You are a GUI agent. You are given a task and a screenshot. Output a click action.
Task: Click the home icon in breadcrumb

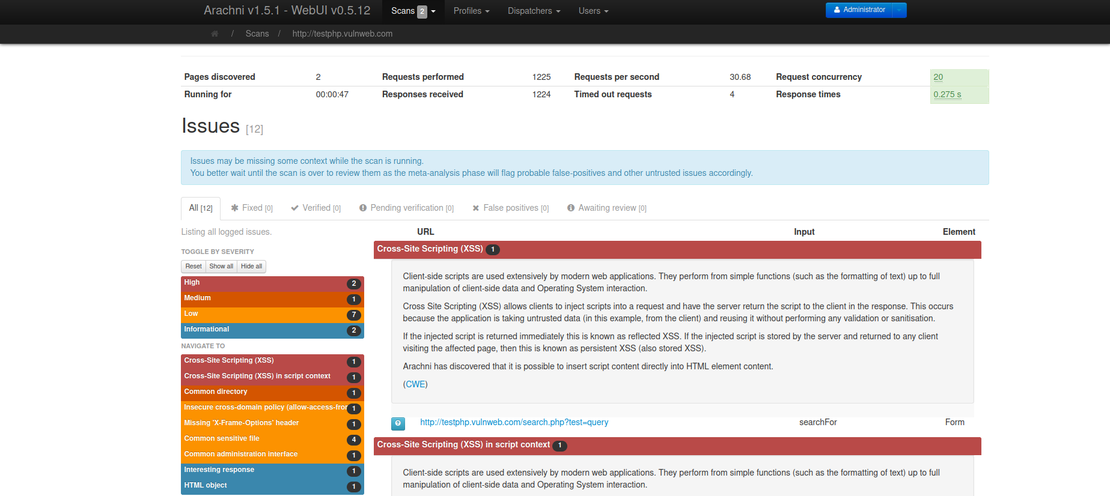(214, 33)
